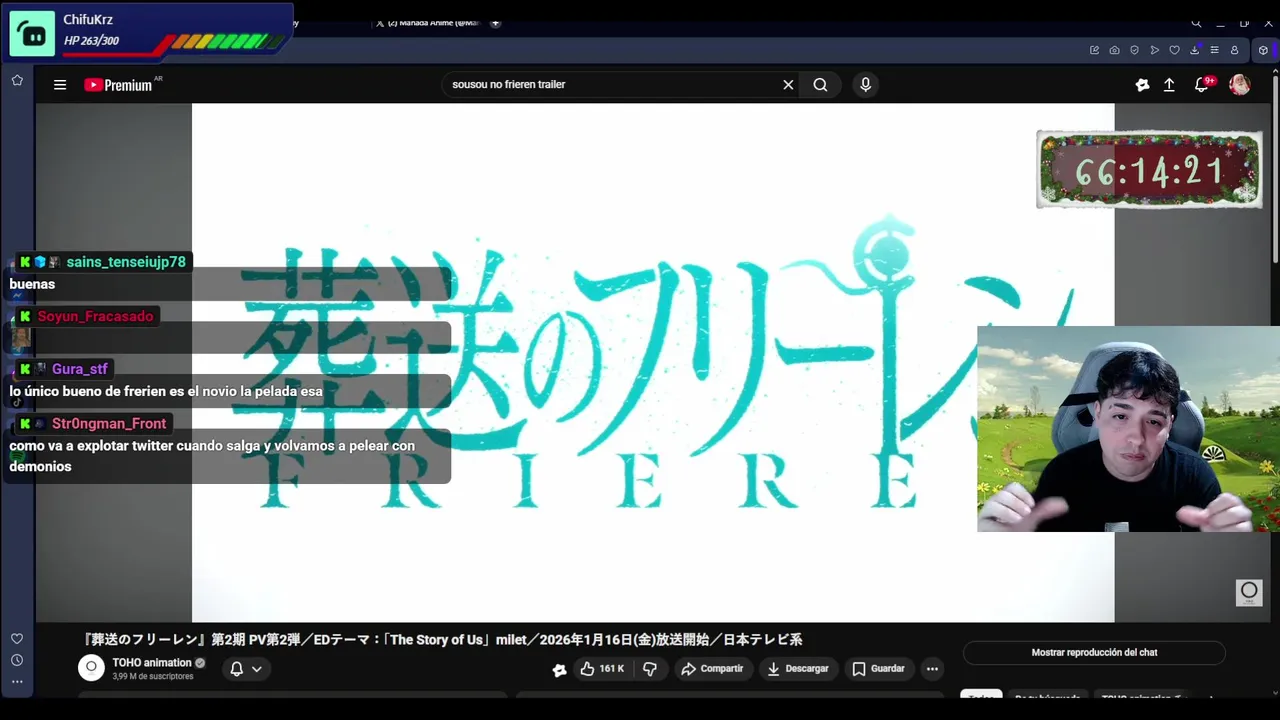The height and width of the screenshot is (720, 1280).
Task: Switch to the X Manada Anime tab
Action: (430, 23)
